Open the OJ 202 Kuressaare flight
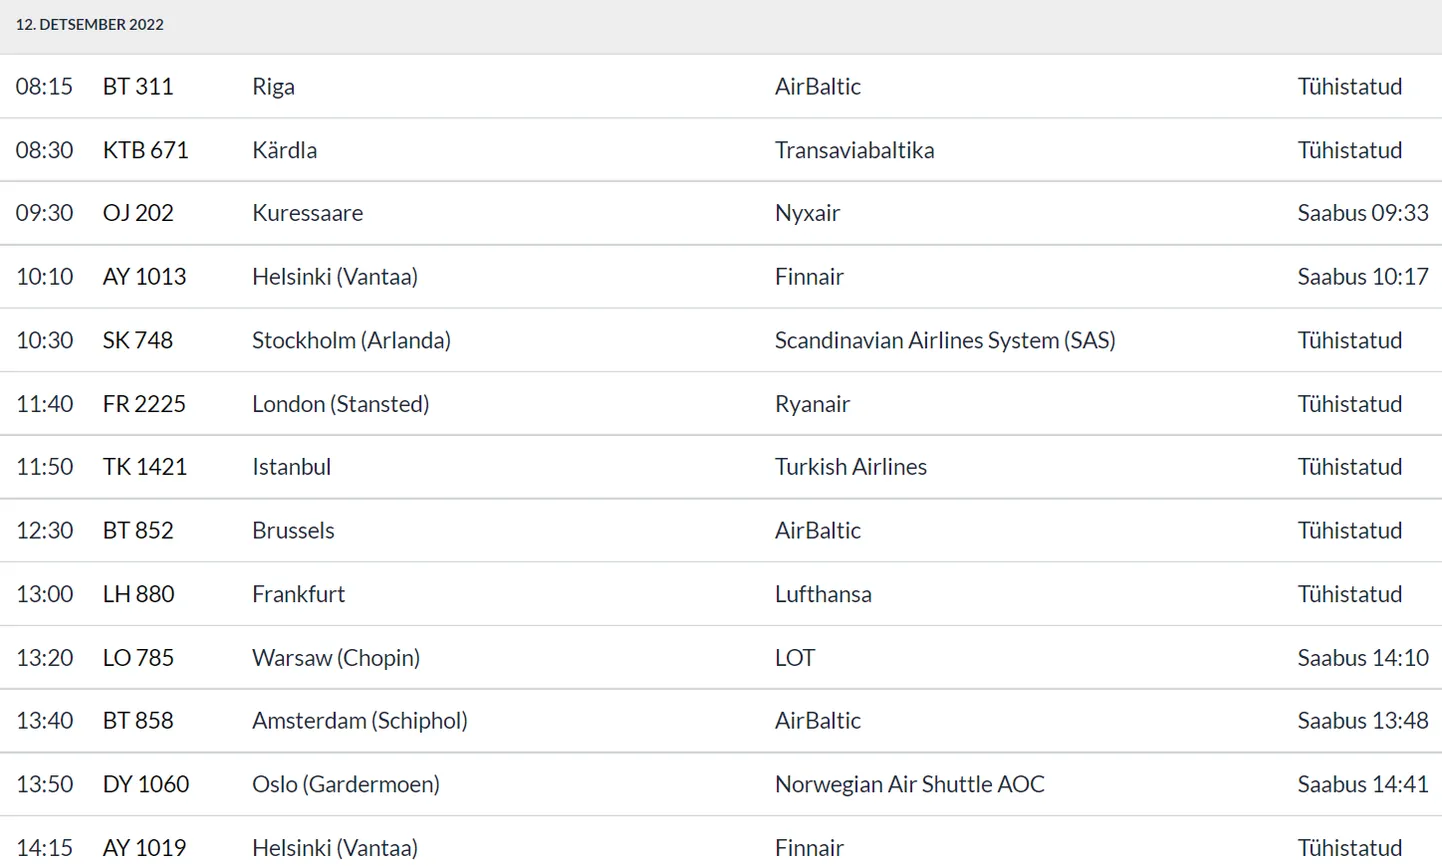 tap(721, 213)
